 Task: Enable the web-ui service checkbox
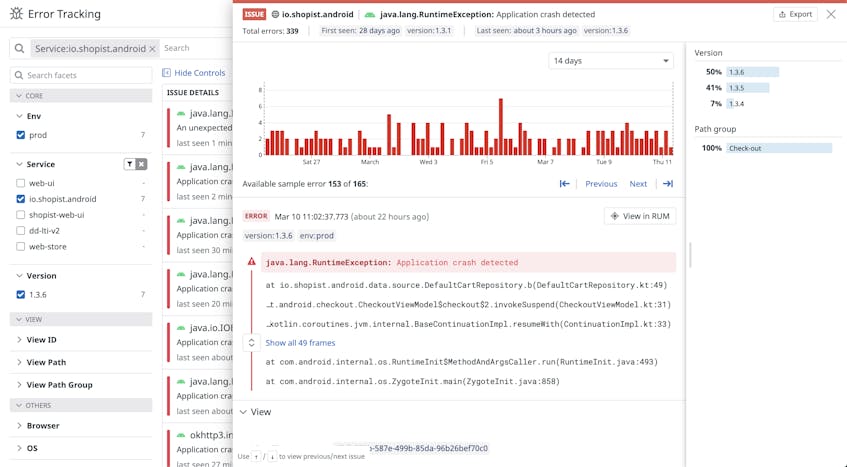21,183
